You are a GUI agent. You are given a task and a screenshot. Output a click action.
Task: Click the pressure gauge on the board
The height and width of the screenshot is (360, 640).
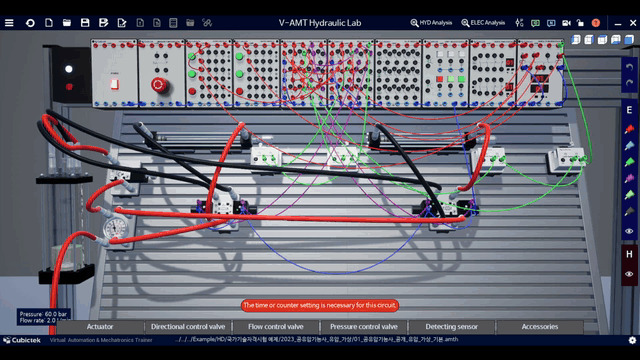click(115, 229)
